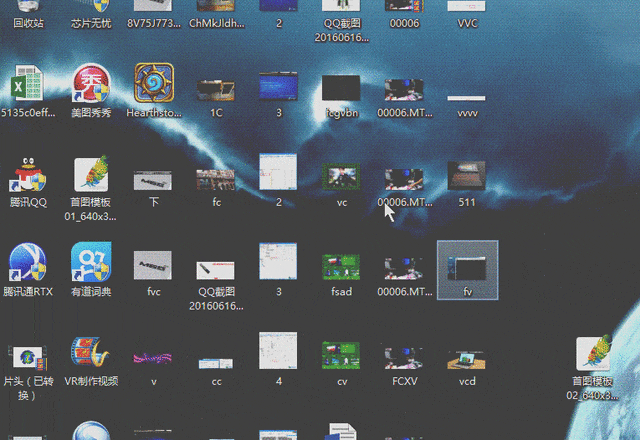This screenshot has height=440, width=640.
Task: Select the 00006.MT... file beside fsad
Action: [404, 277]
